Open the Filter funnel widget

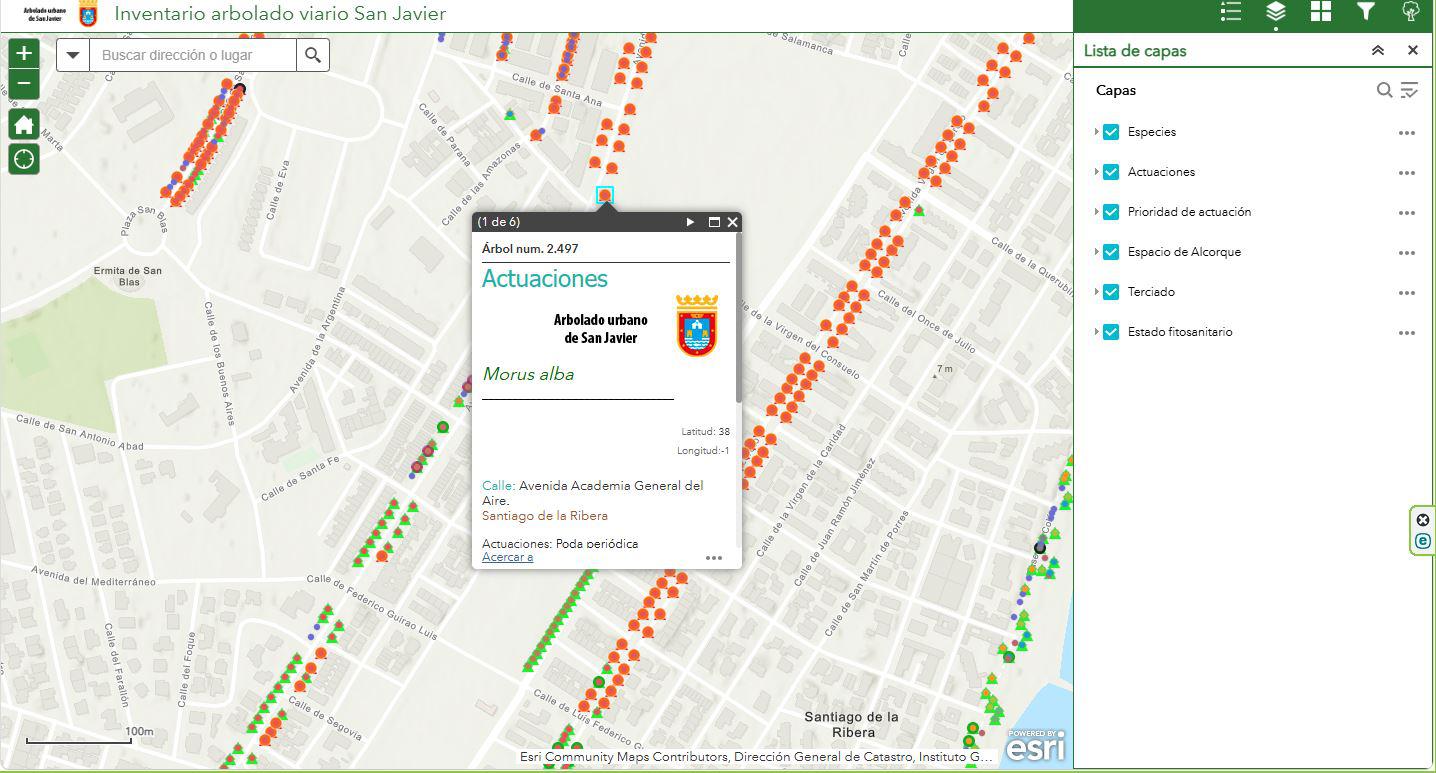click(1365, 12)
